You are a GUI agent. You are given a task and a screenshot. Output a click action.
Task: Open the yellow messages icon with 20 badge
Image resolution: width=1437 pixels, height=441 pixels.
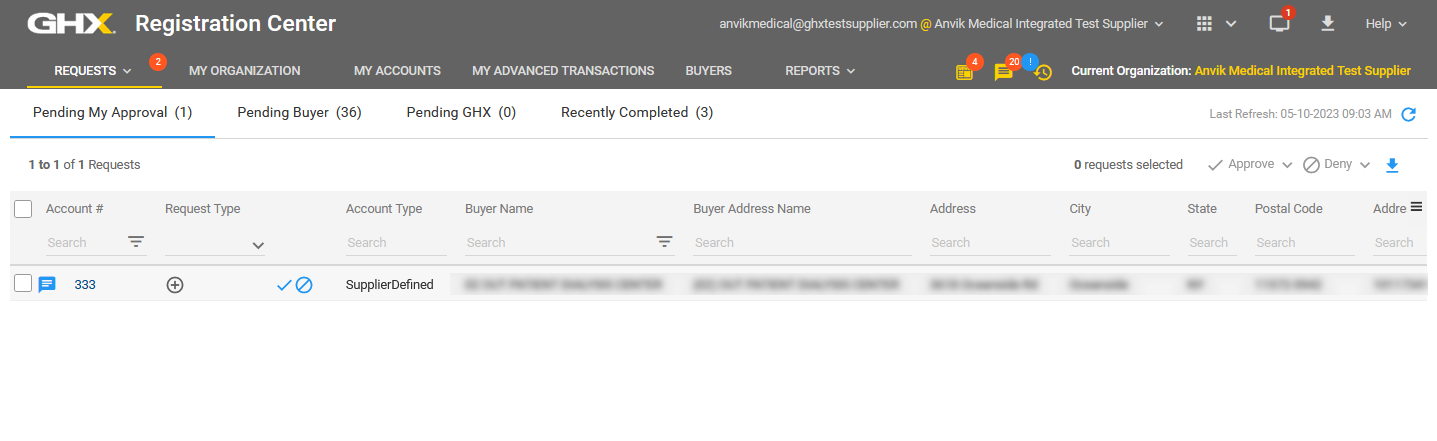point(1003,72)
